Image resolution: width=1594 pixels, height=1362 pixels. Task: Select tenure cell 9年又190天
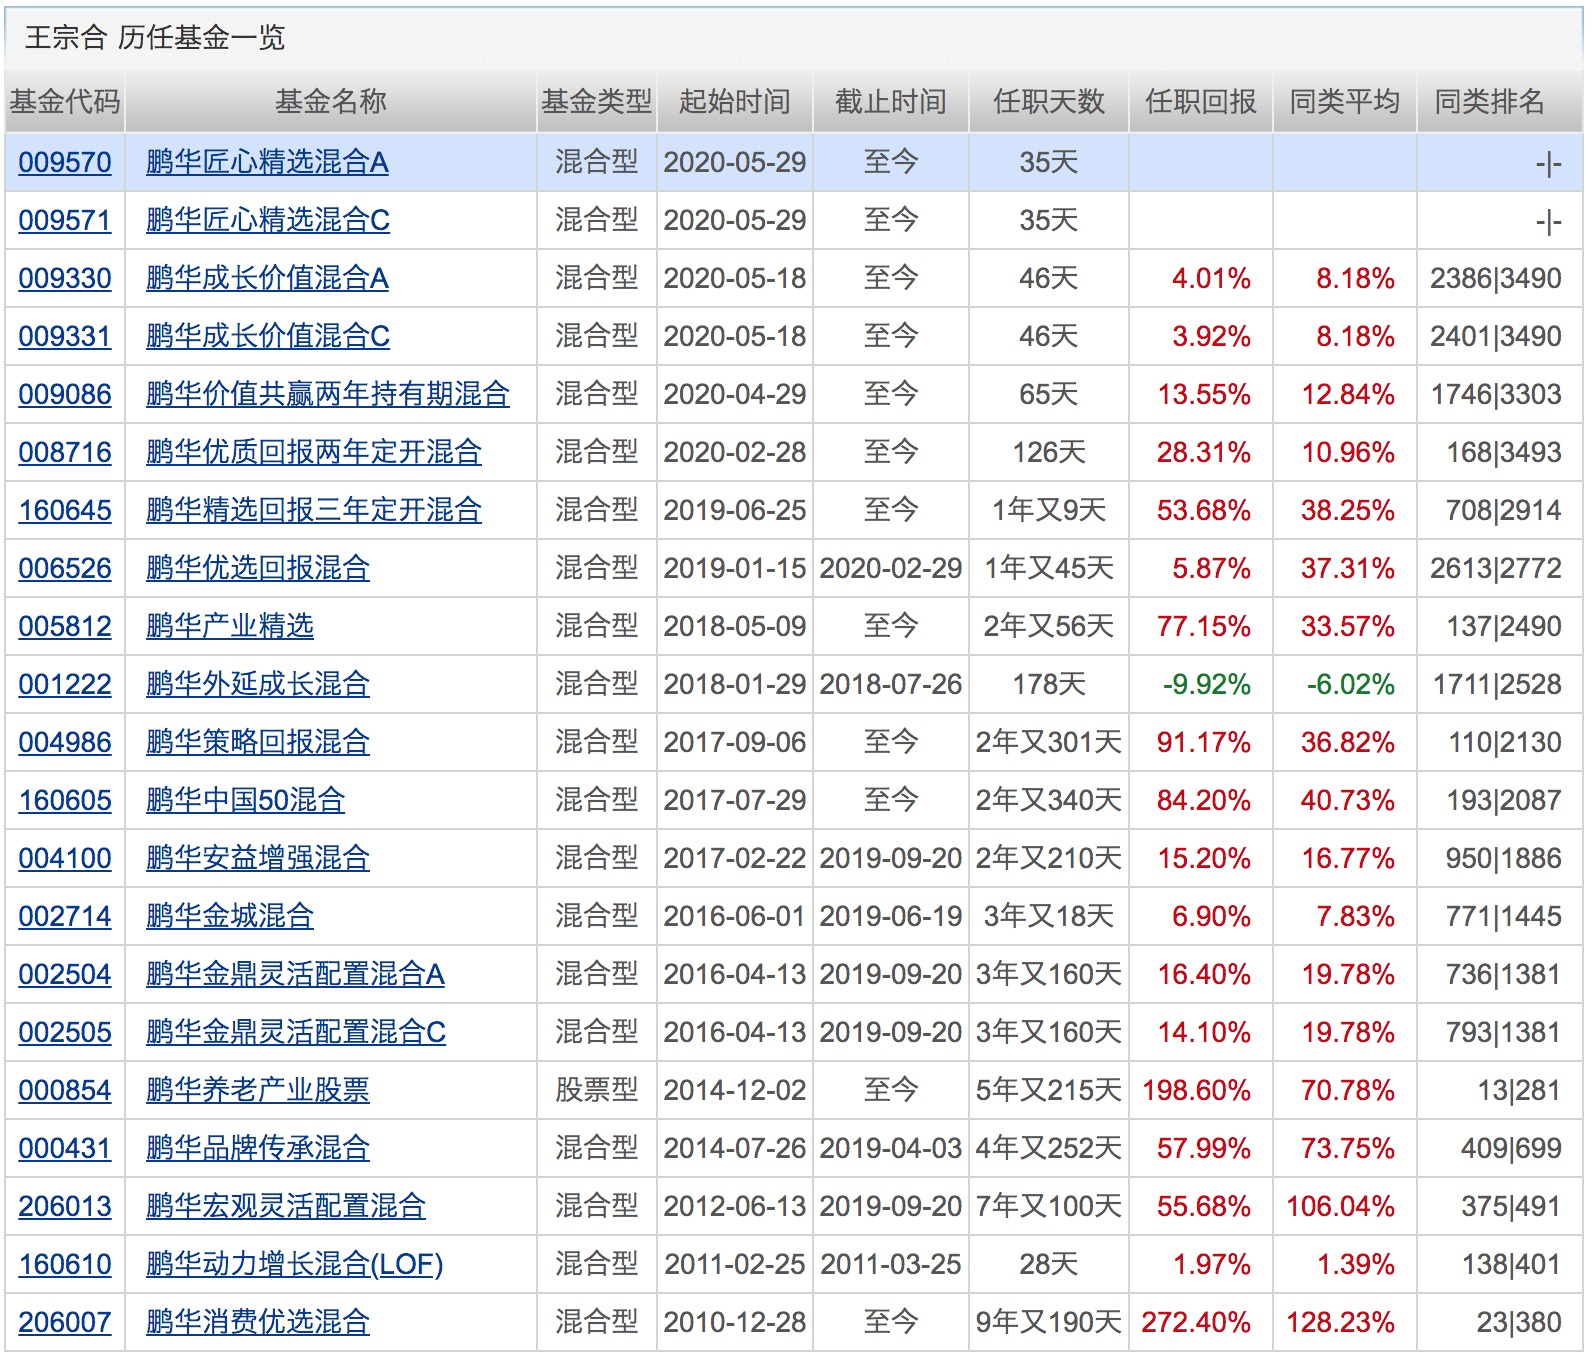click(1049, 1322)
